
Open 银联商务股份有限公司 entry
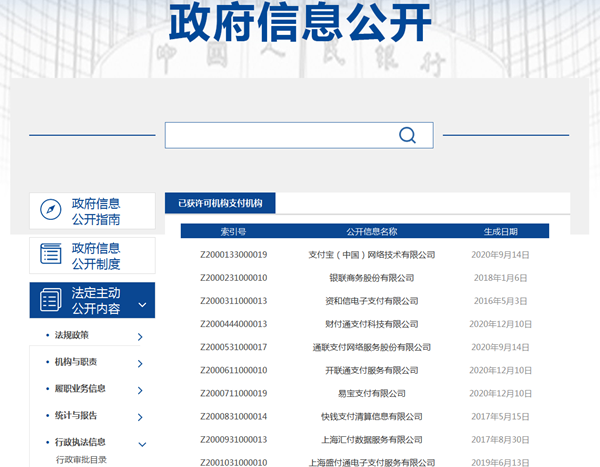click(372, 278)
